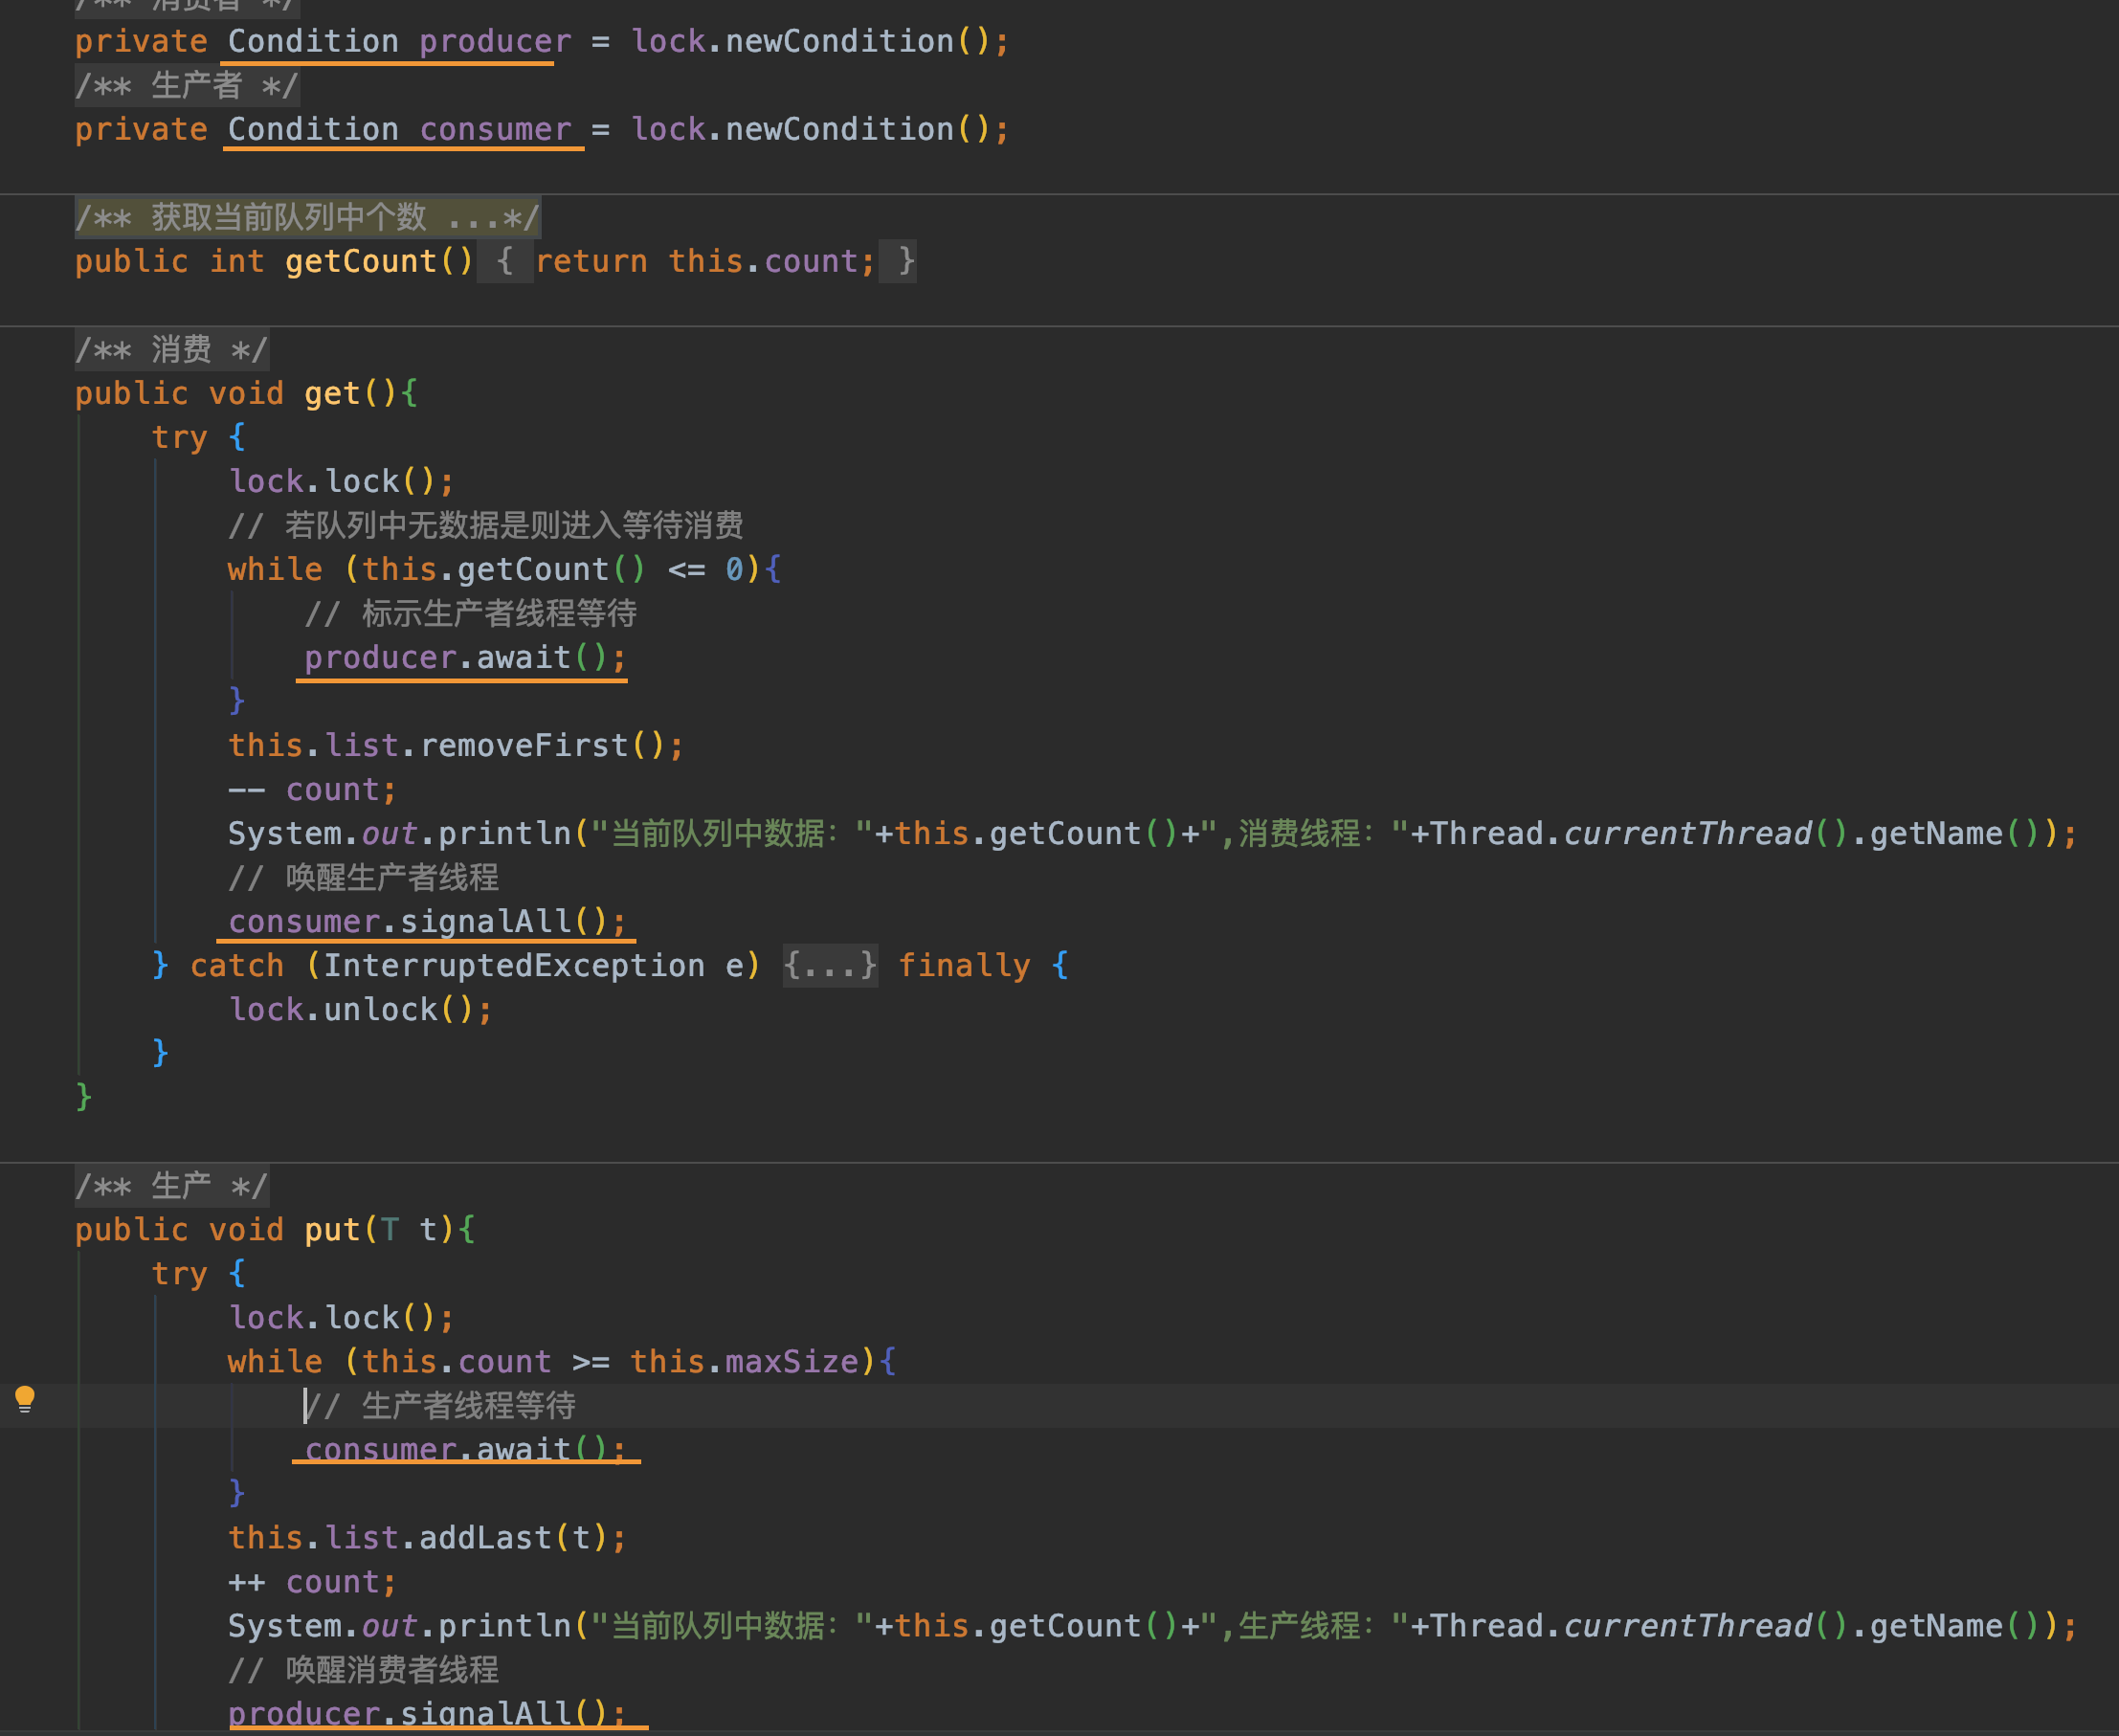Click the underlined producer.signalAll() call
This screenshot has height=1736, width=2119.
(x=427, y=1714)
